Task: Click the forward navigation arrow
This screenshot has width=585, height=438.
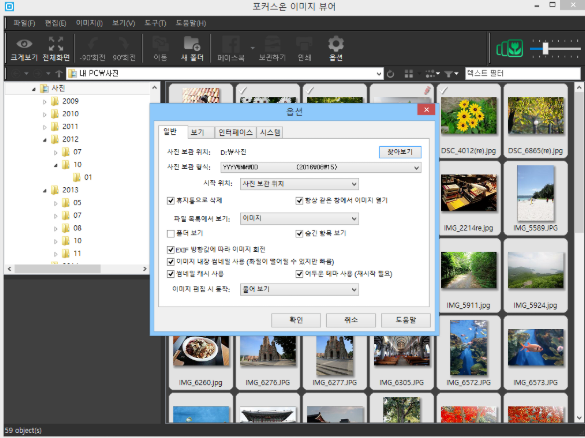Action: pos(37,73)
